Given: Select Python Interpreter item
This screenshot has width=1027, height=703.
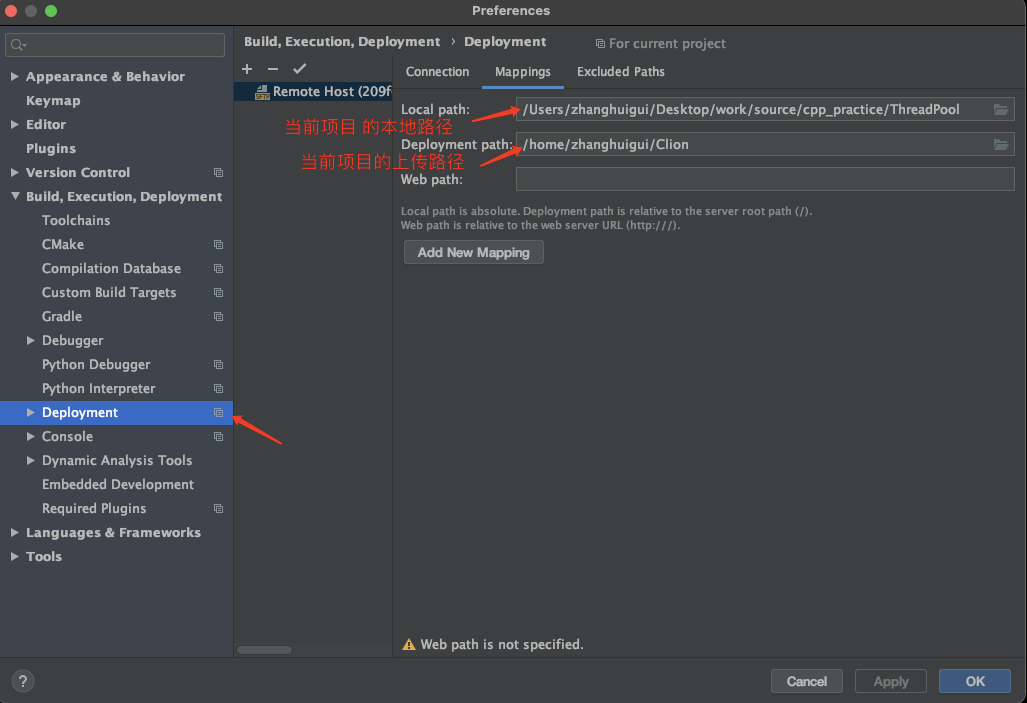Looking at the screenshot, I should tap(98, 389).
